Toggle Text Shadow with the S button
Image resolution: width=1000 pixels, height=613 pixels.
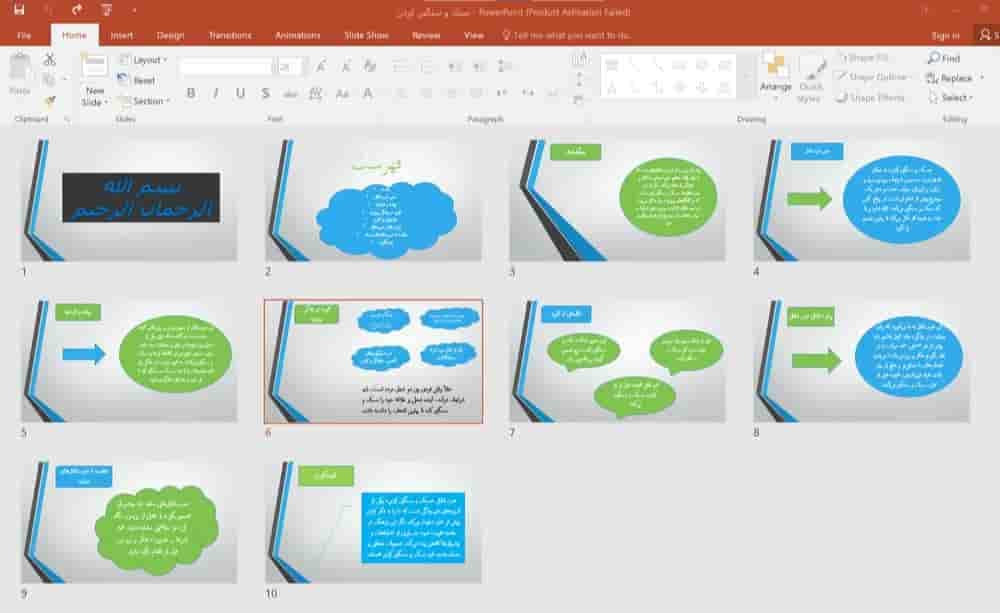click(x=265, y=93)
